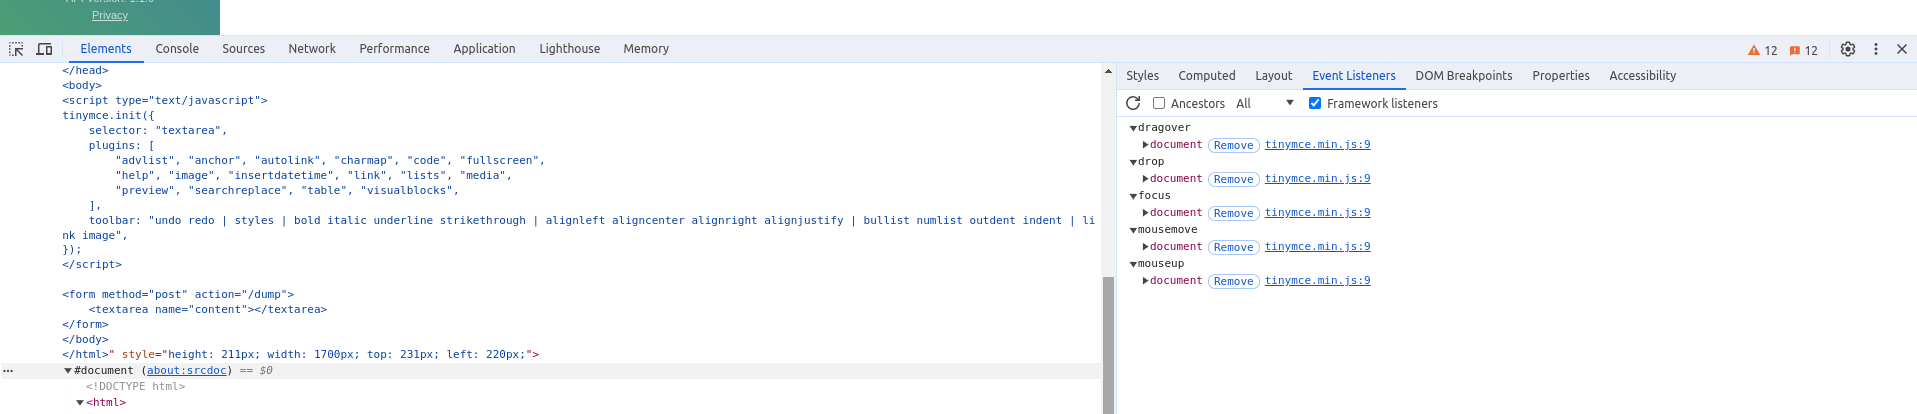This screenshot has width=1917, height=414.
Task: Switch to the Styles pane
Action: [1142, 76]
